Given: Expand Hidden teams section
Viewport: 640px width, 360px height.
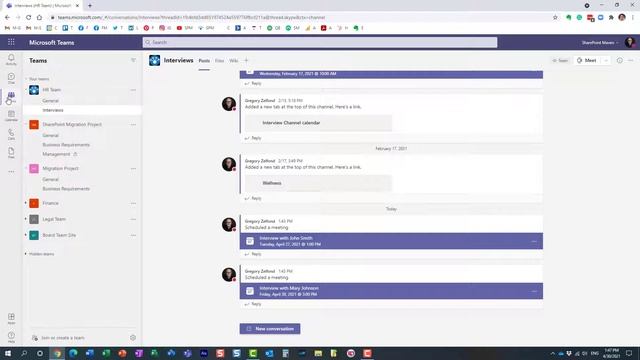Looking at the screenshot, I should [25, 254].
